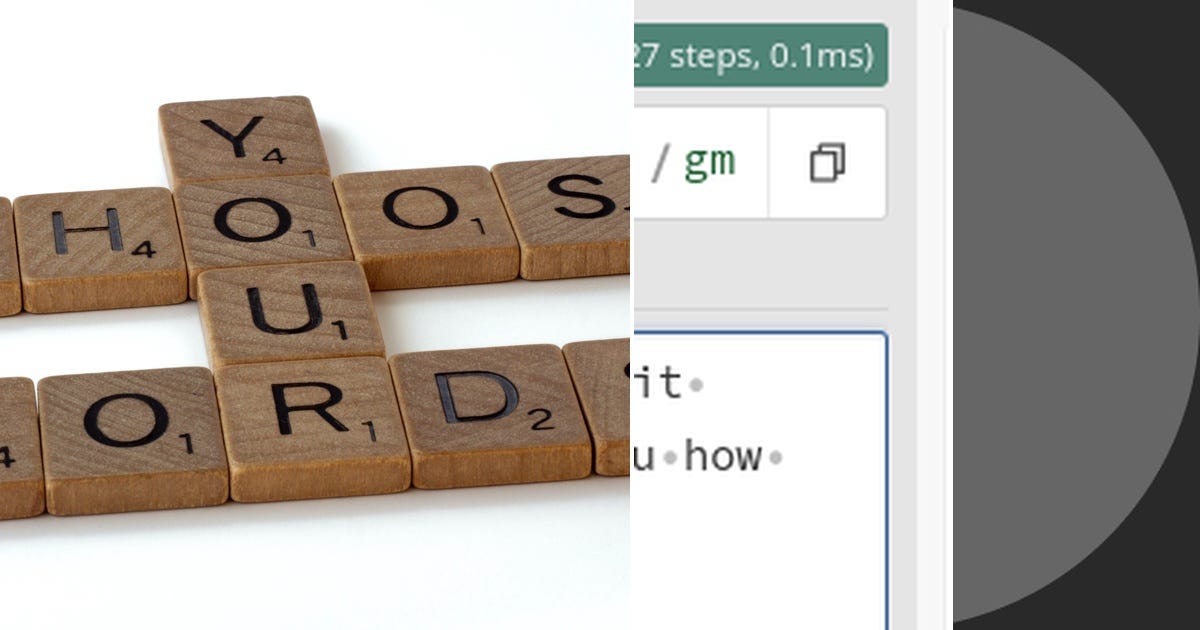Viewport: 1200px width, 630px height.
Task: Open the gm regex flags selector
Action: pos(710,162)
